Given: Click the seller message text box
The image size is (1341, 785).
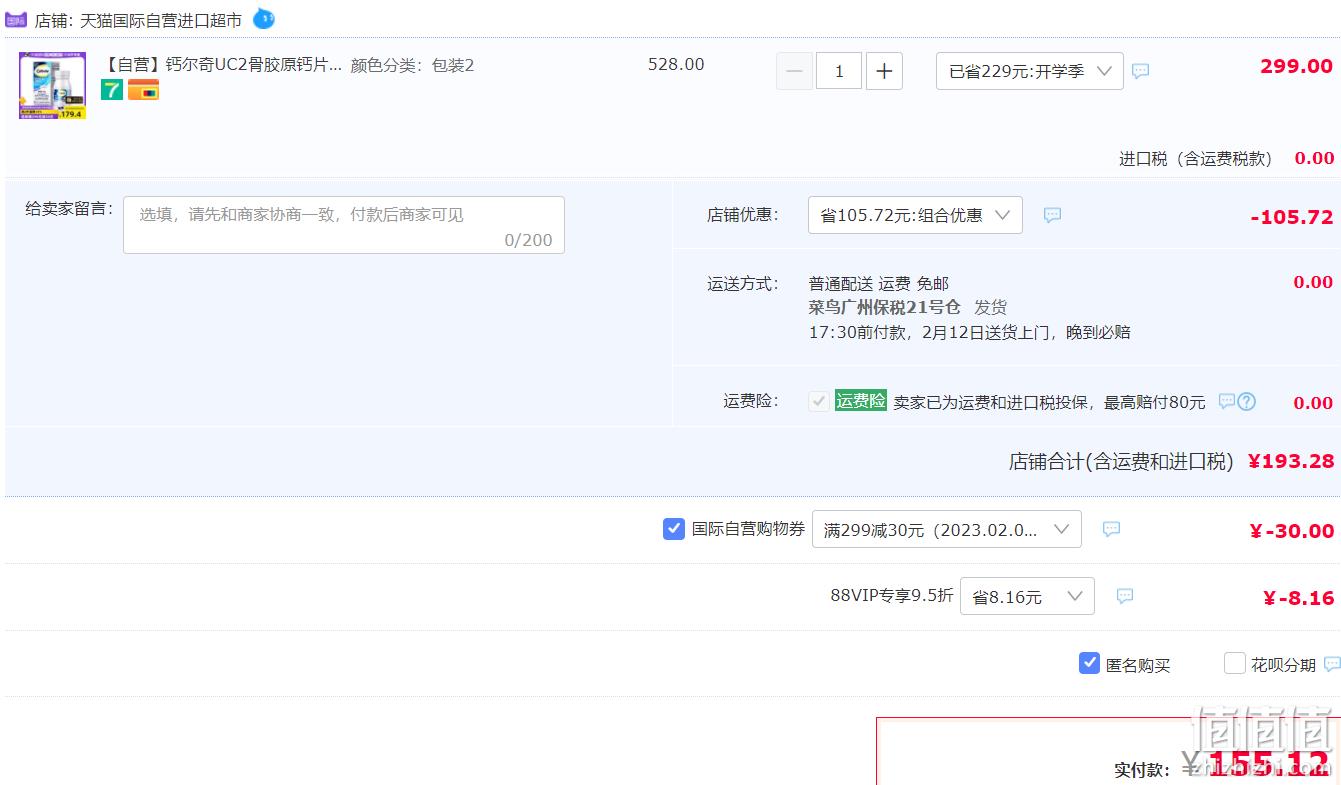Looking at the screenshot, I should [x=344, y=225].
